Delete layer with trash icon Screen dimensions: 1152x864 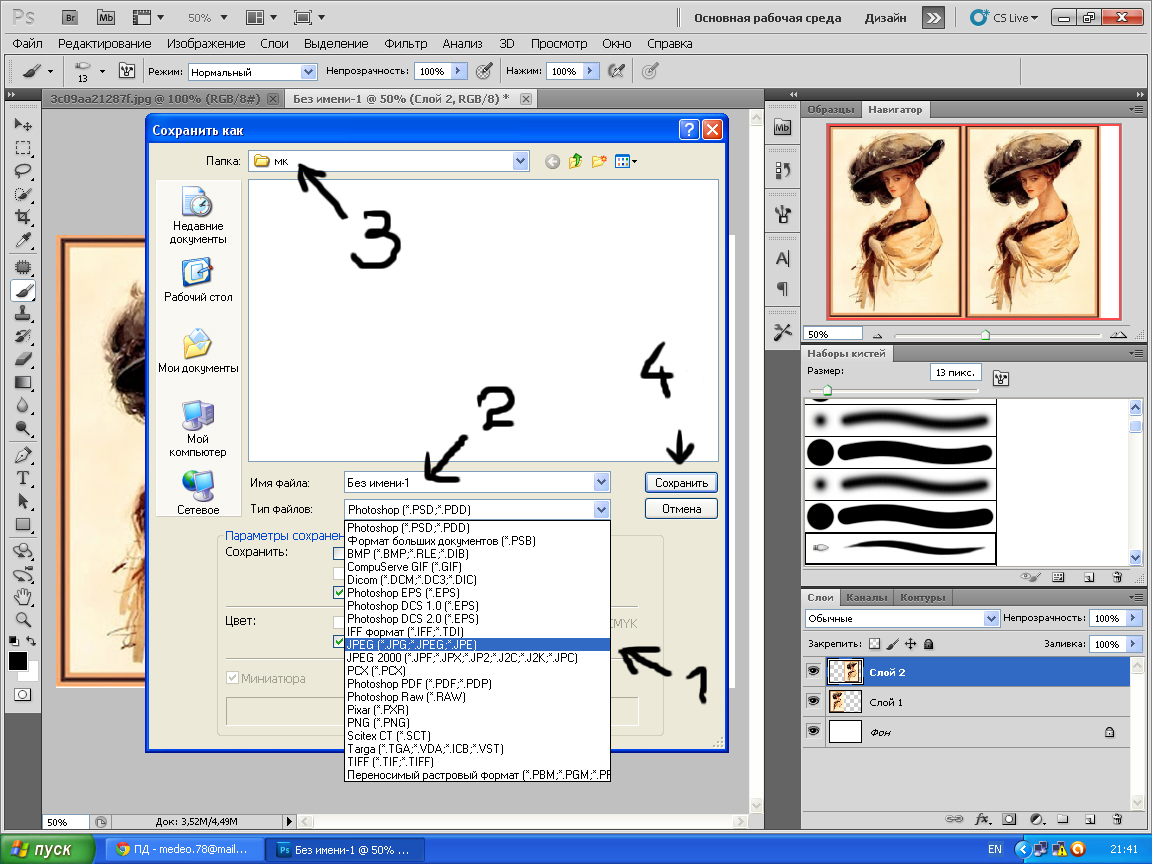(x=1117, y=819)
